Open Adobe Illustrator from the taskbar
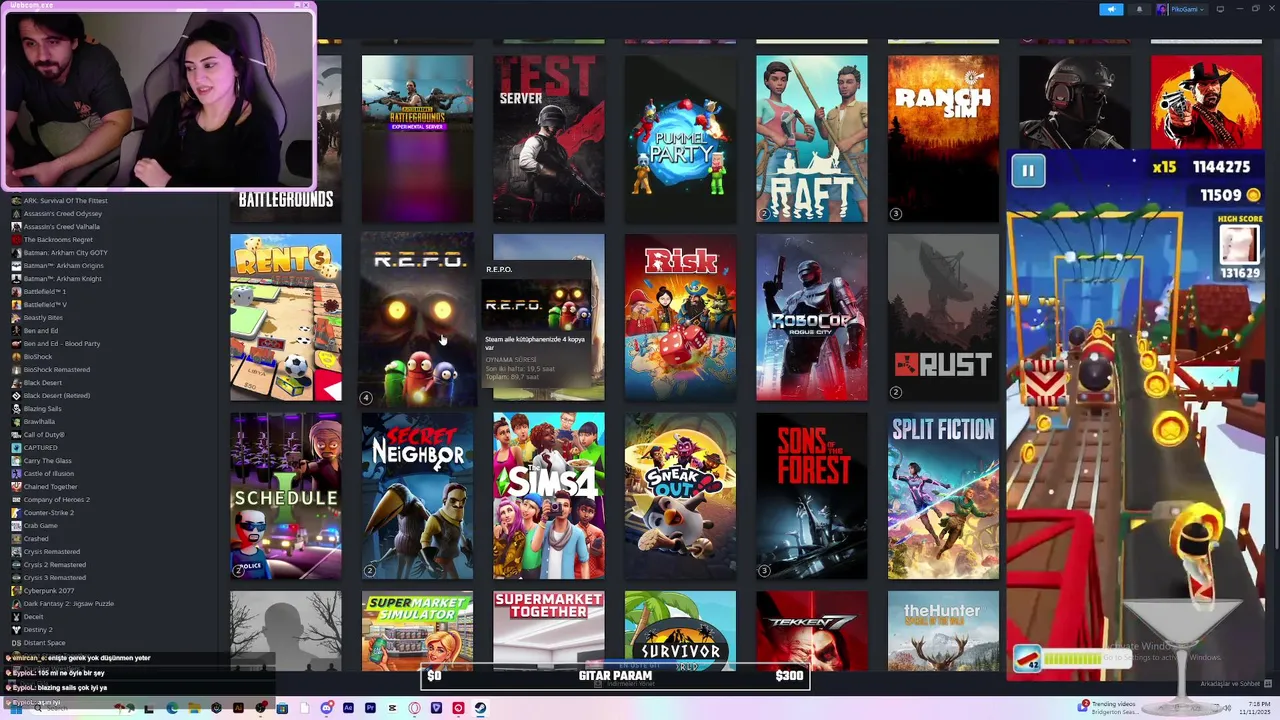This screenshot has height=720, width=1280. [x=238, y=708]
